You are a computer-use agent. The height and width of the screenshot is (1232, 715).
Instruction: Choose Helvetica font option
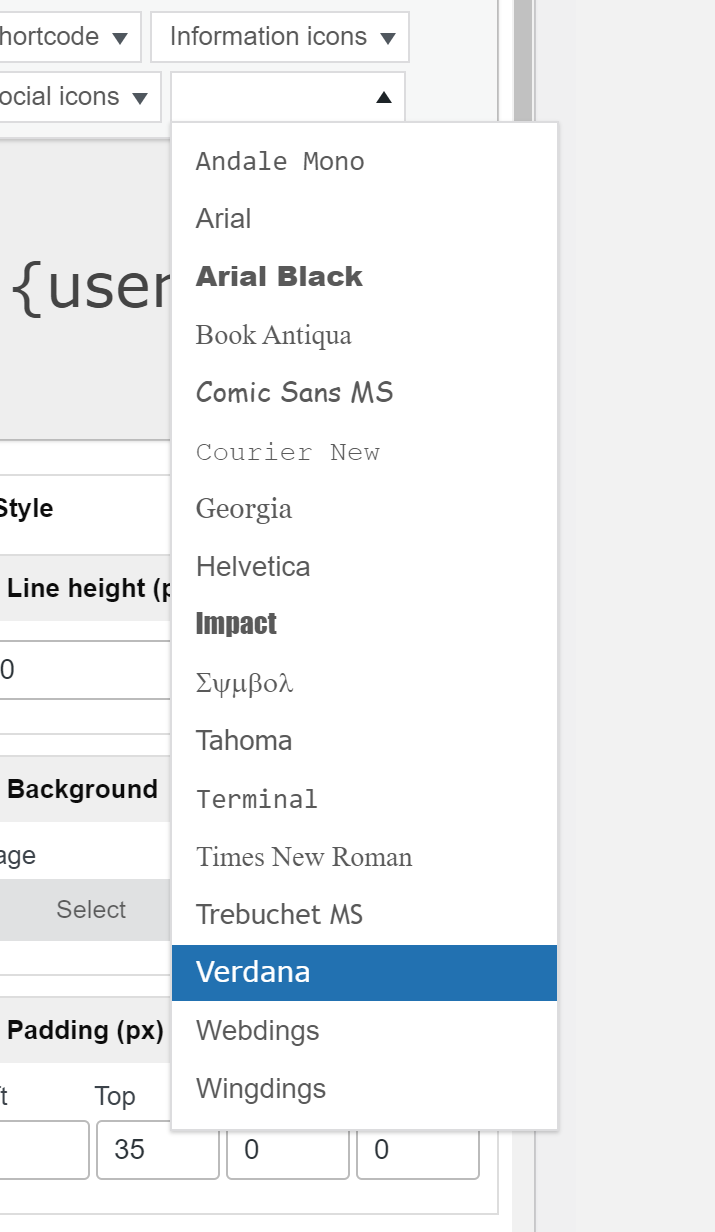[364, 567]
